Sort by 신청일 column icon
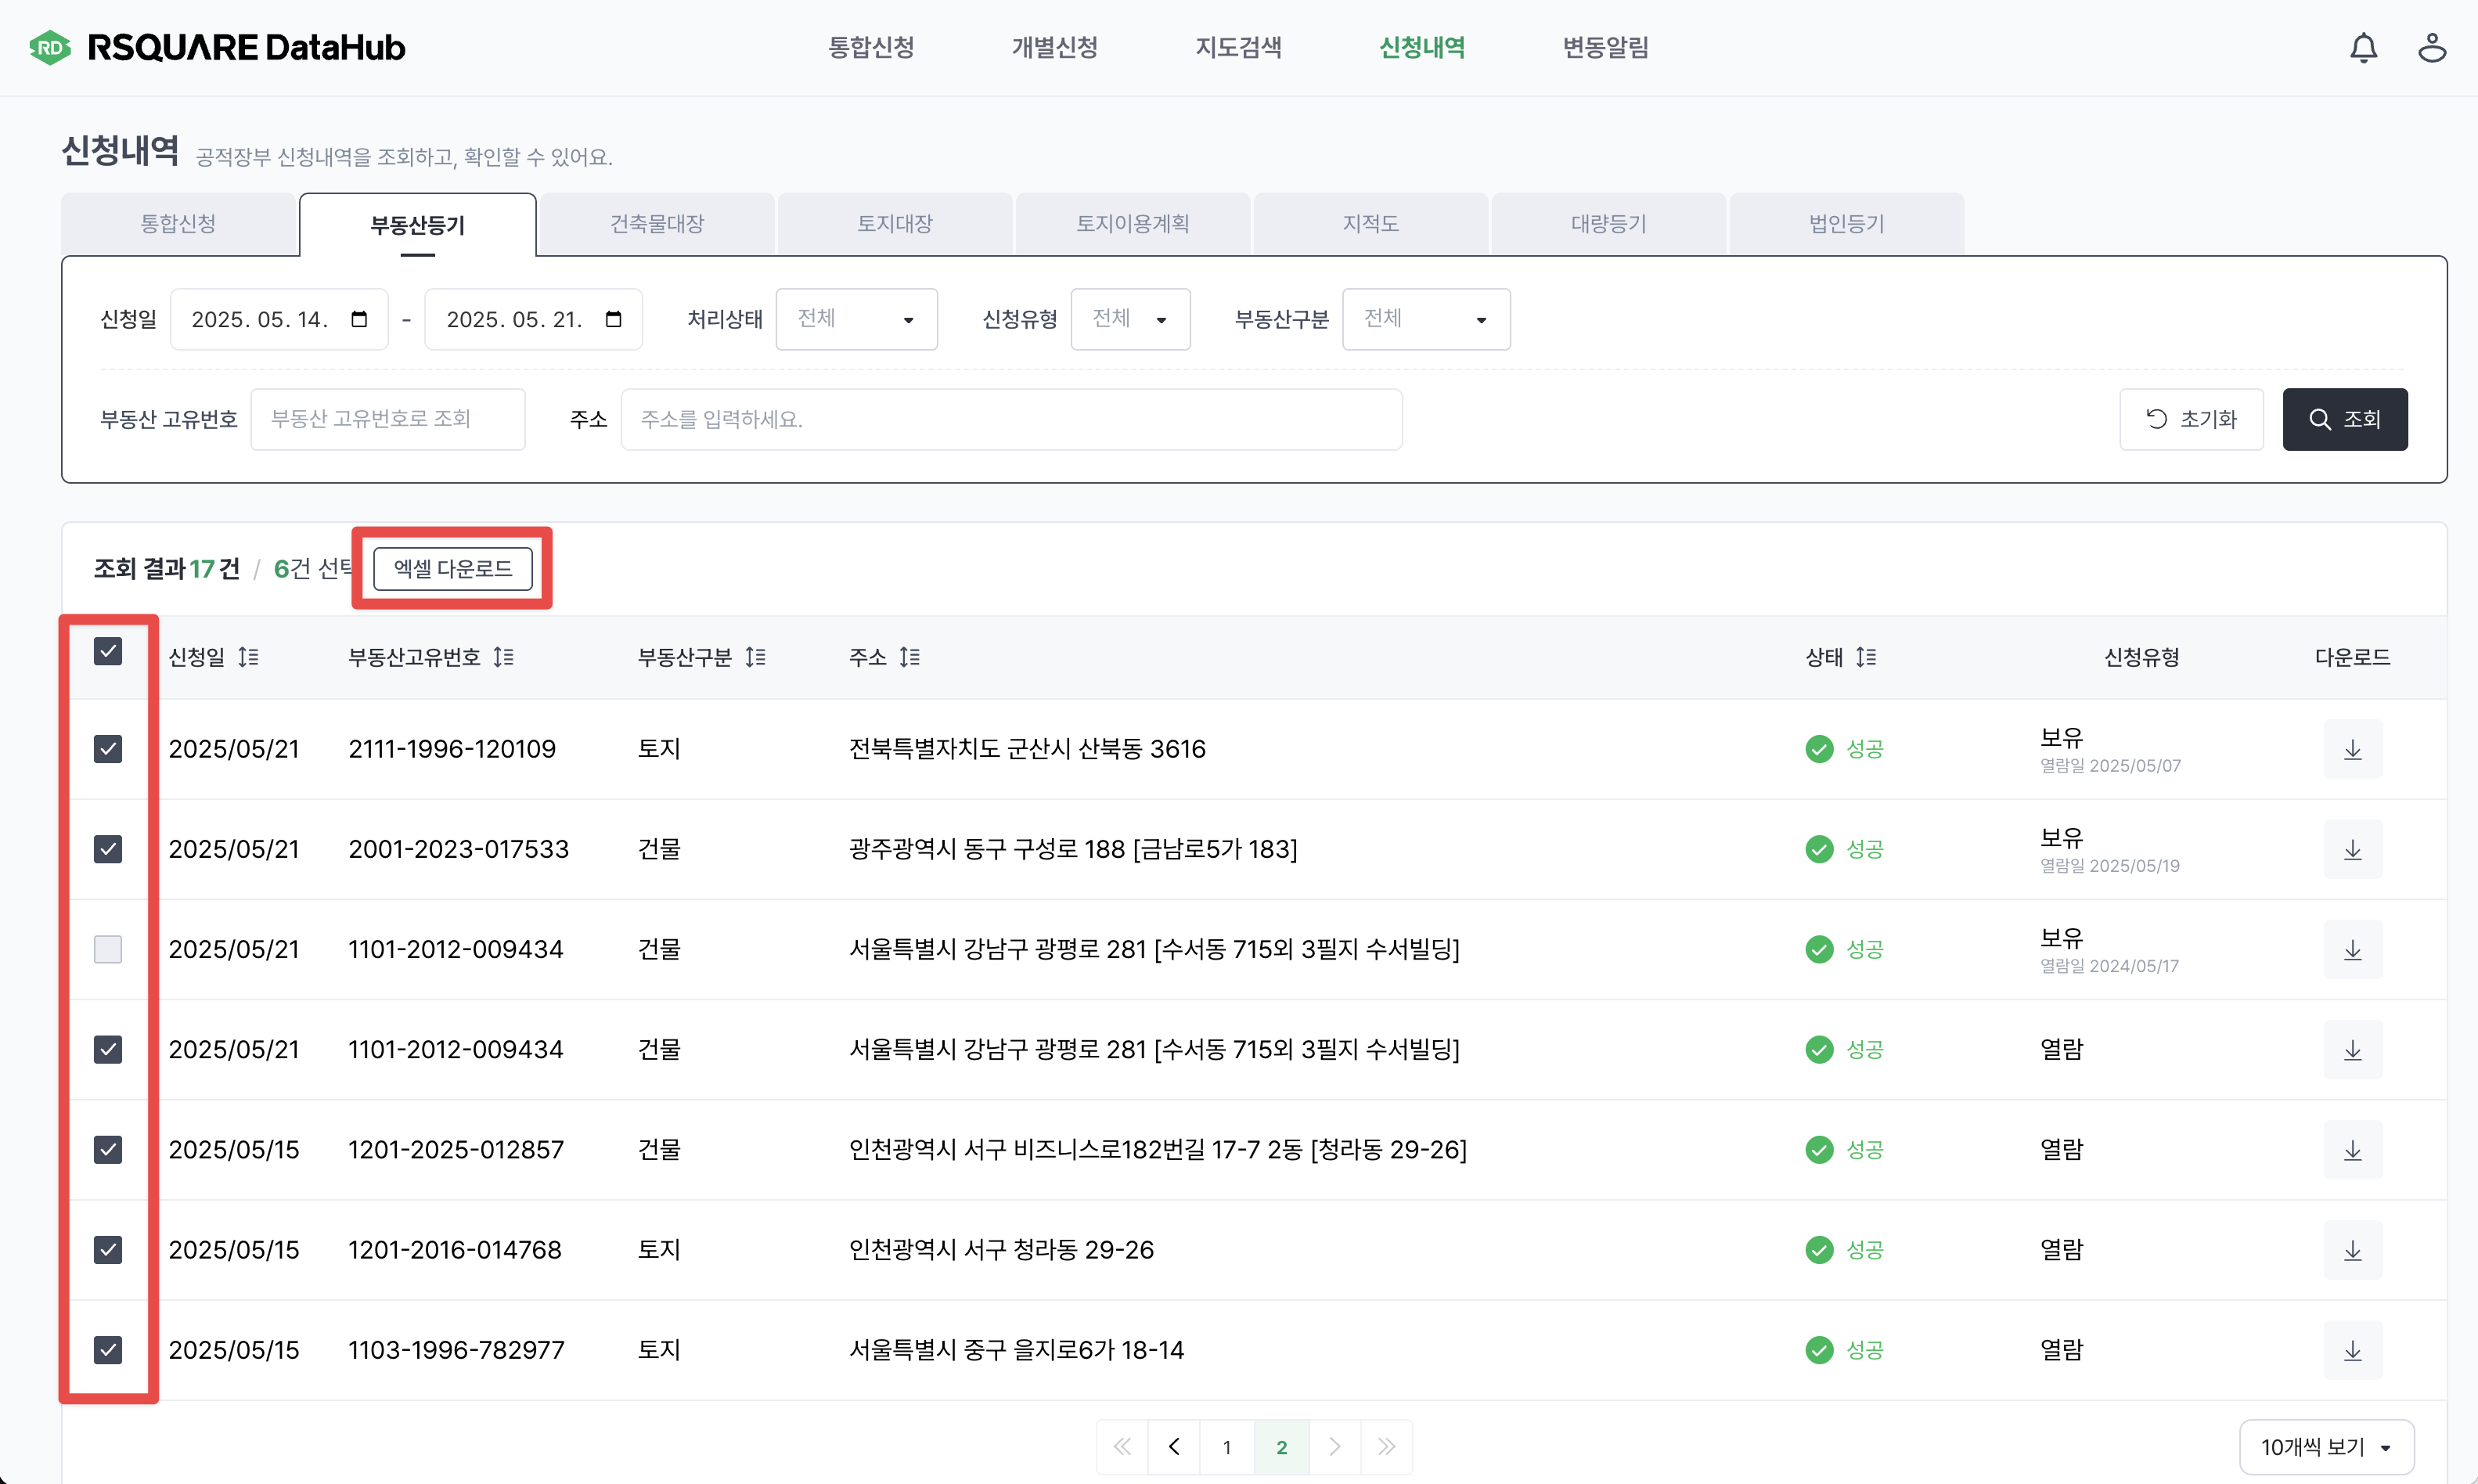 [248, 657]
